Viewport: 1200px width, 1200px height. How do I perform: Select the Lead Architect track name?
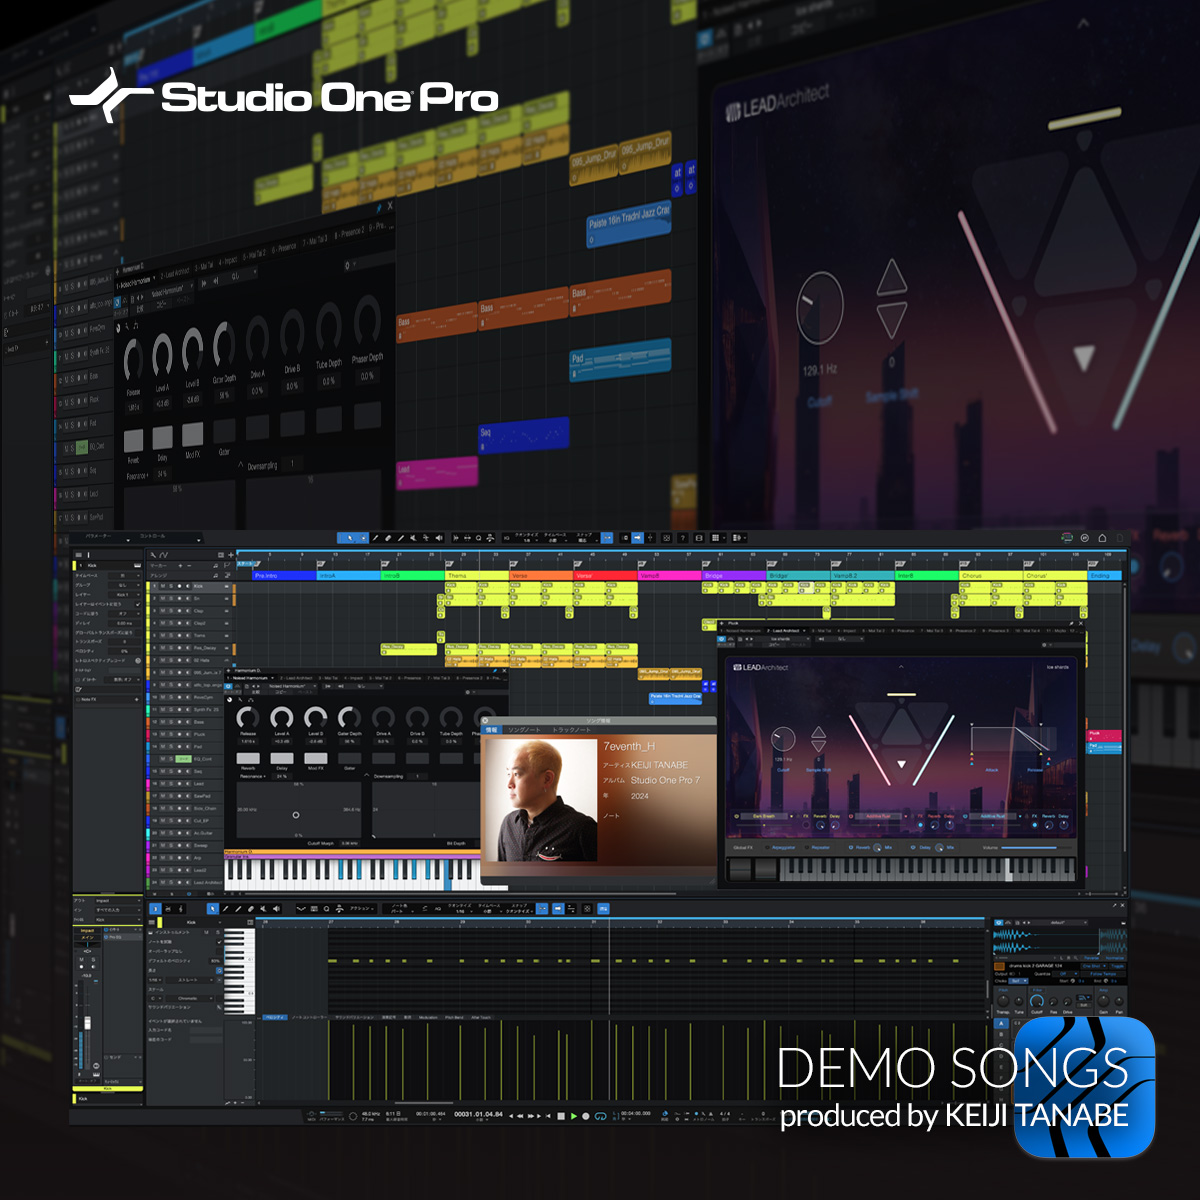coord(208,882)
